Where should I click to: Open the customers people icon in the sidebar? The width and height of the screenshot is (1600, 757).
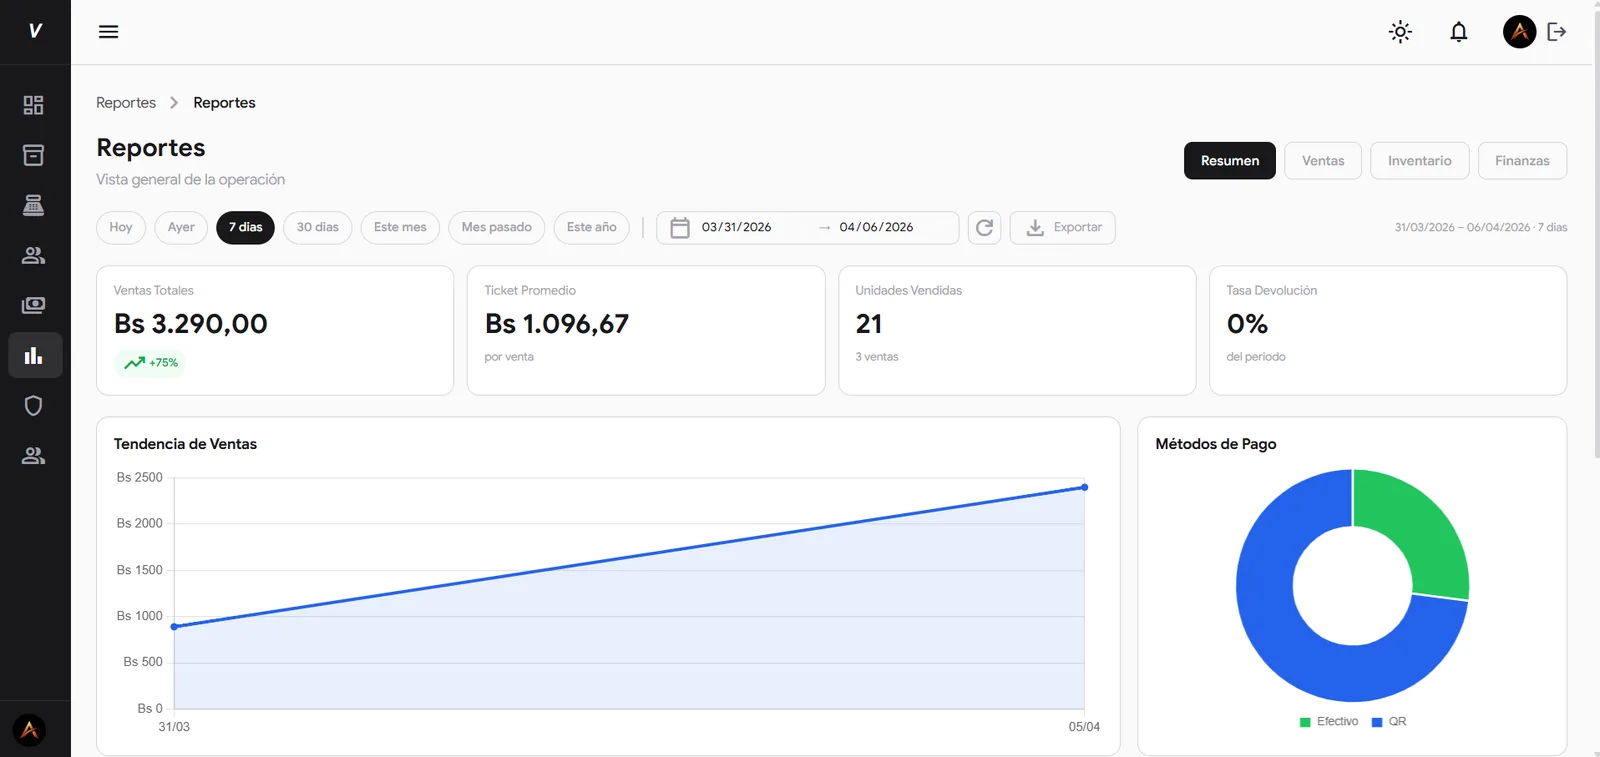point(33,255)
